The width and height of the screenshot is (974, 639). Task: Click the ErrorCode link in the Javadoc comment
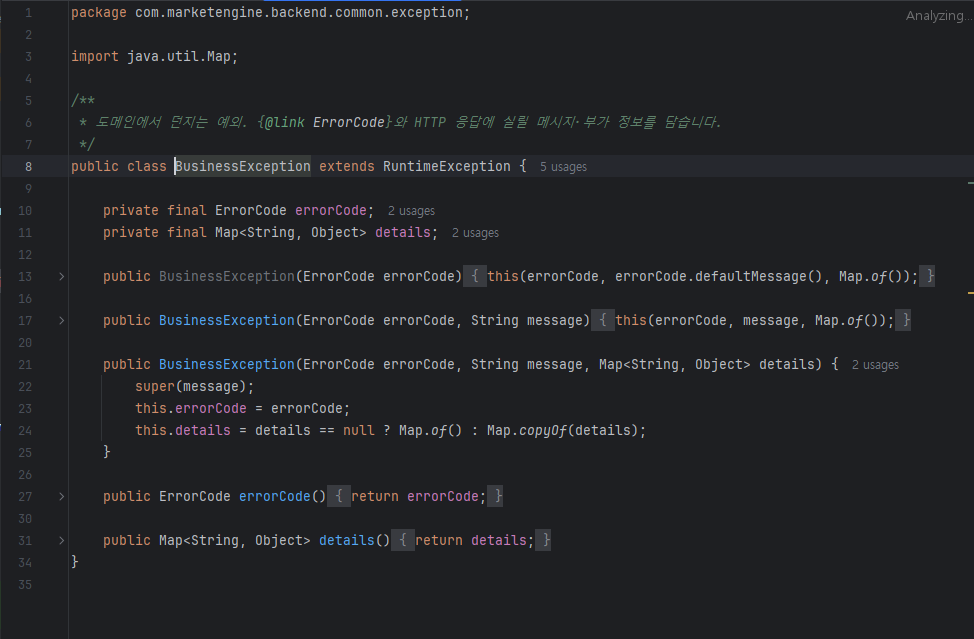[348, 122]
